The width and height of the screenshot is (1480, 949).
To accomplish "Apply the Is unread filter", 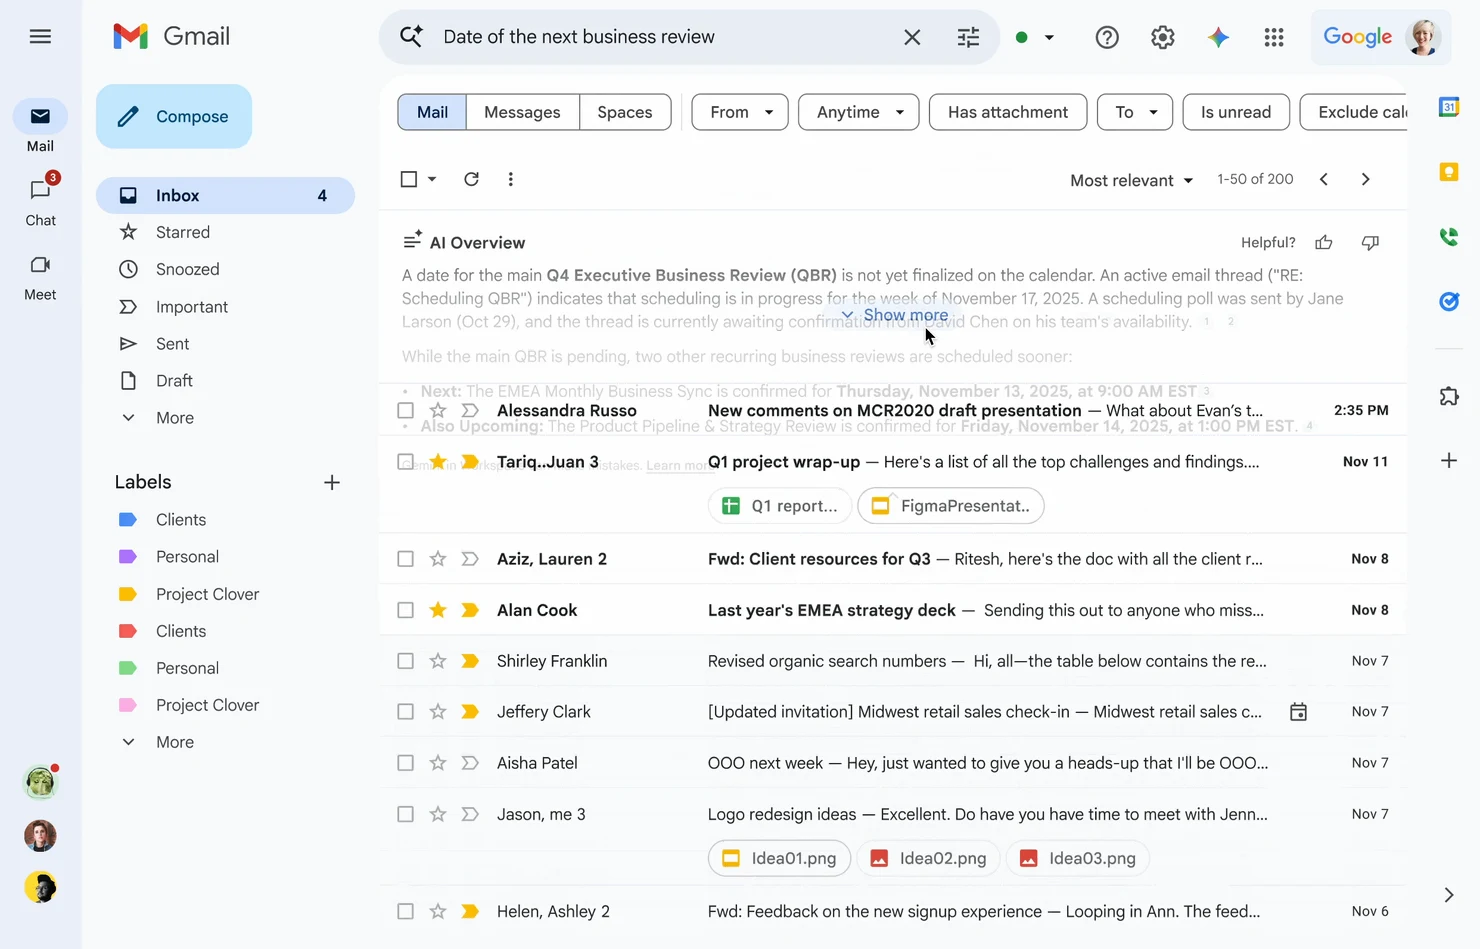I will (1236, 112).
